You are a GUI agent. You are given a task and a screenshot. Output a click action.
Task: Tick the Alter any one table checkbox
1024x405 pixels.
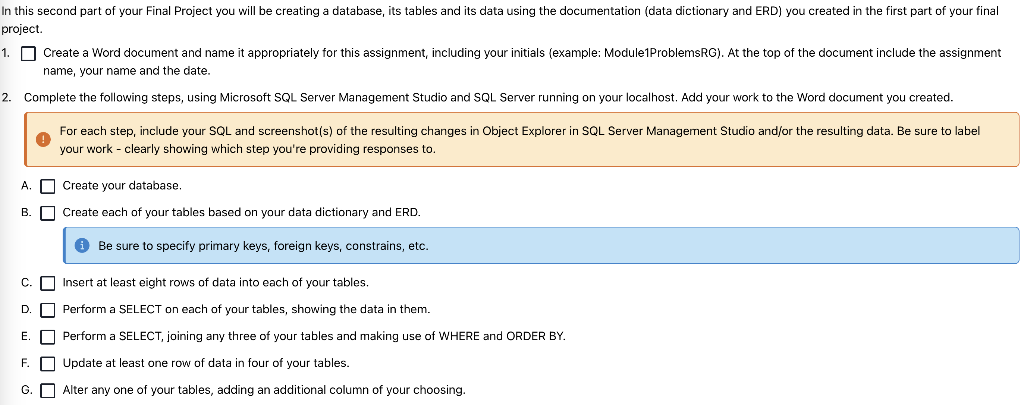click(x=48, y=391)
